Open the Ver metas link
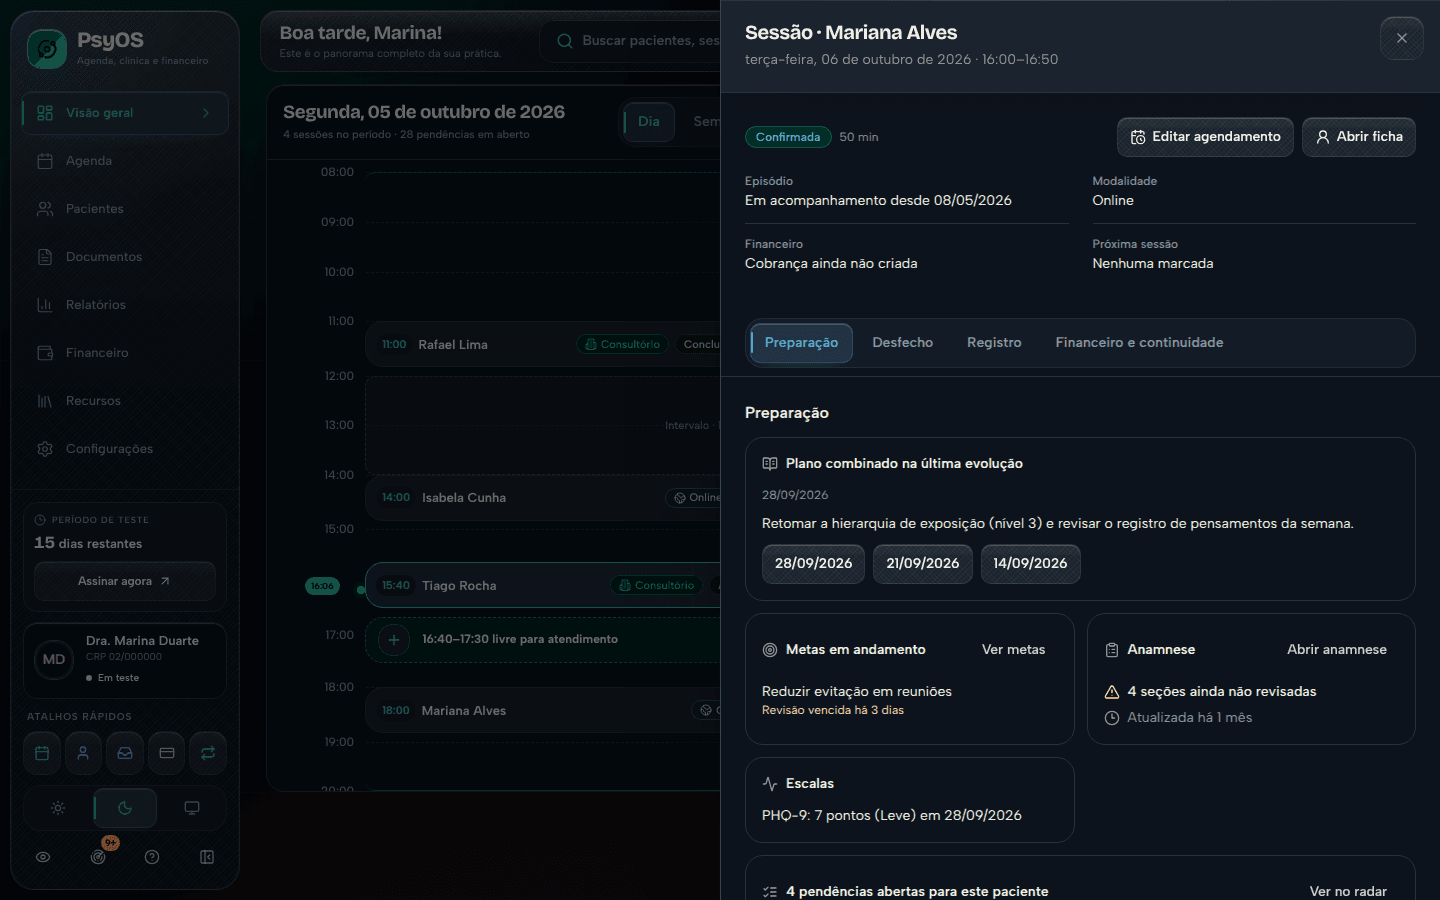 point(1013,650)
